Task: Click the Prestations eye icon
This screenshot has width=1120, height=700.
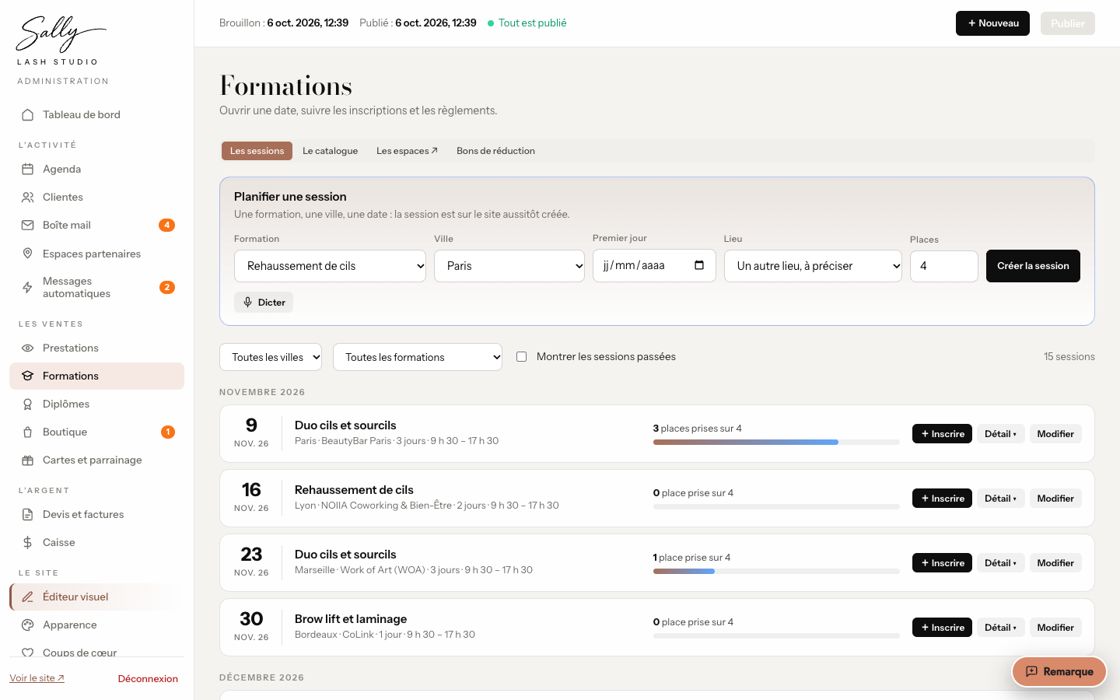Action: point(27,348)
